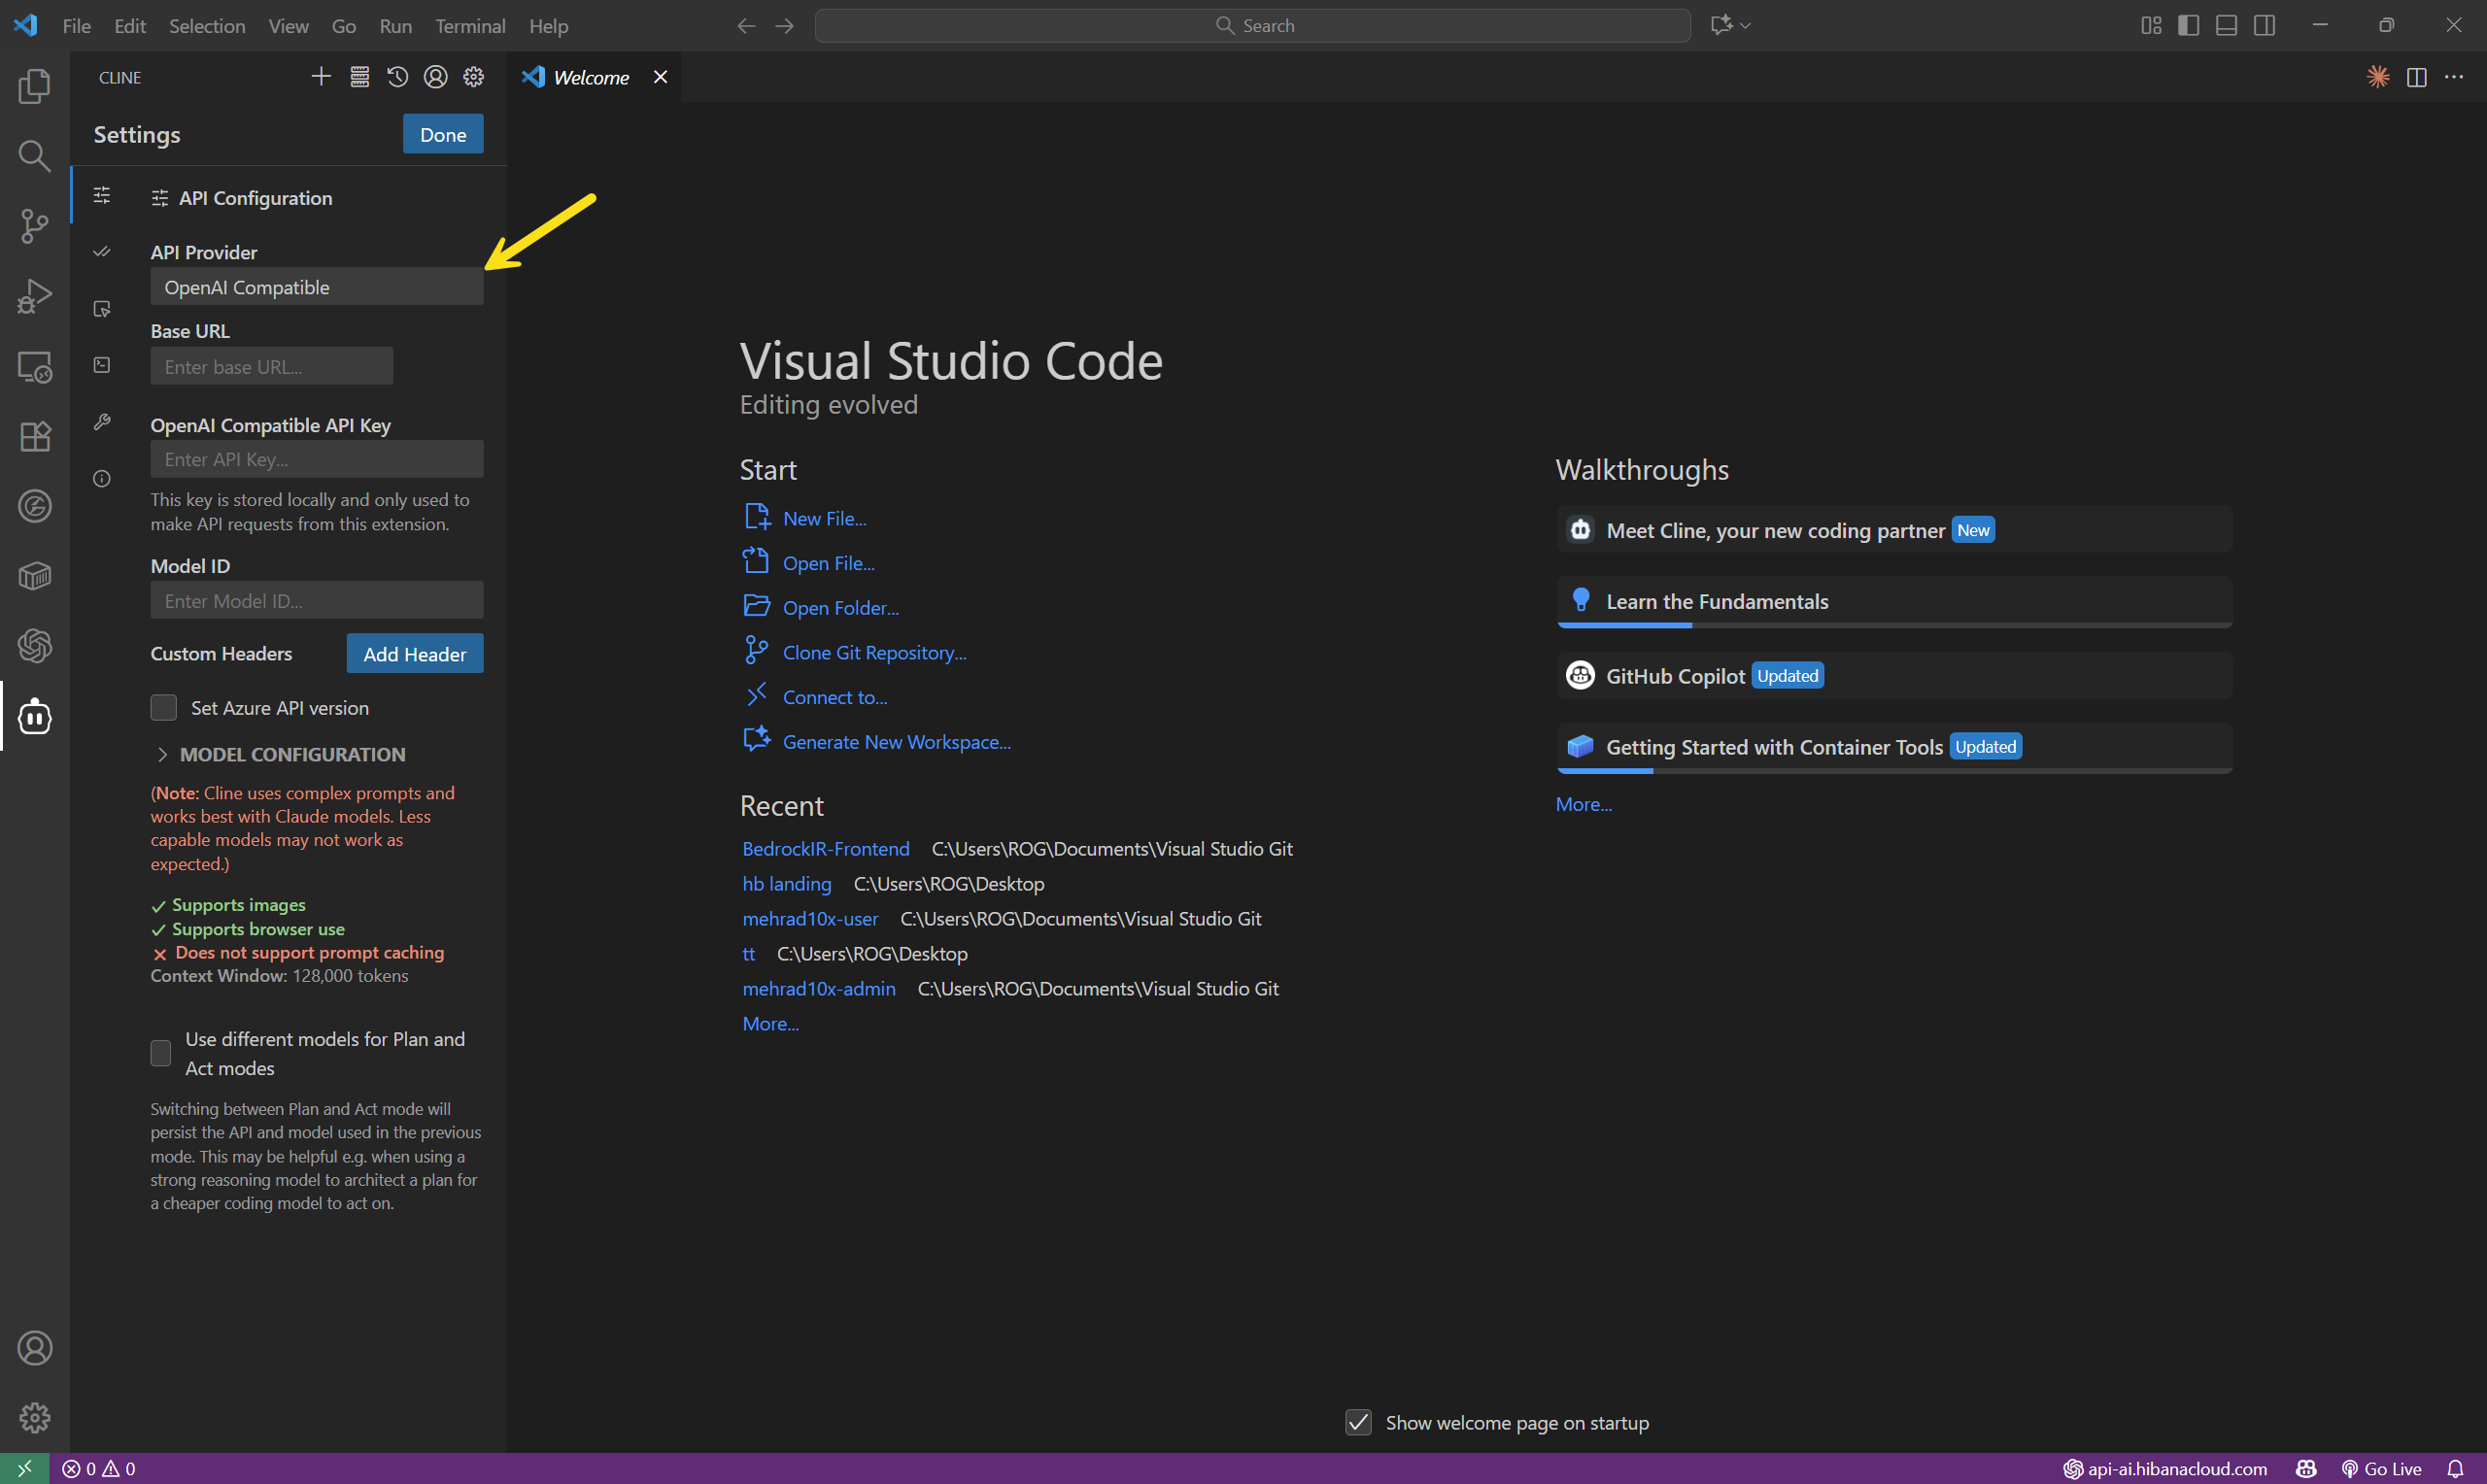Customize layout from title bar icon

(2151, 26)
